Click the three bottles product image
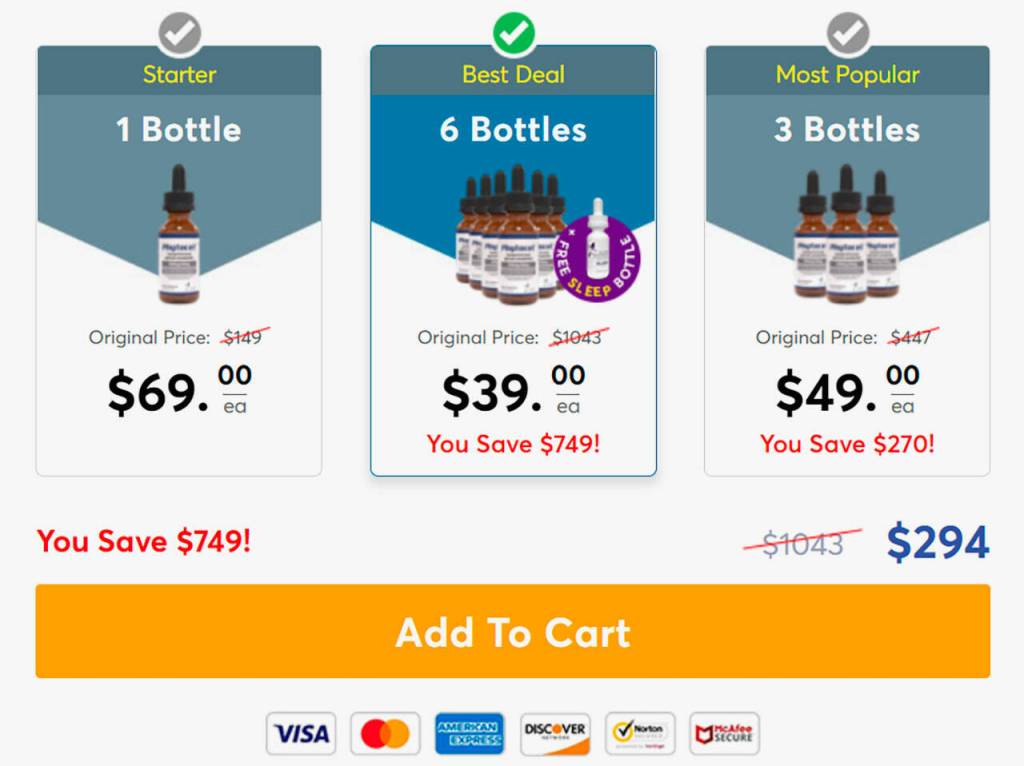Screen dimensions: 1024x766 pyautogui.click(x=847, y=235)
